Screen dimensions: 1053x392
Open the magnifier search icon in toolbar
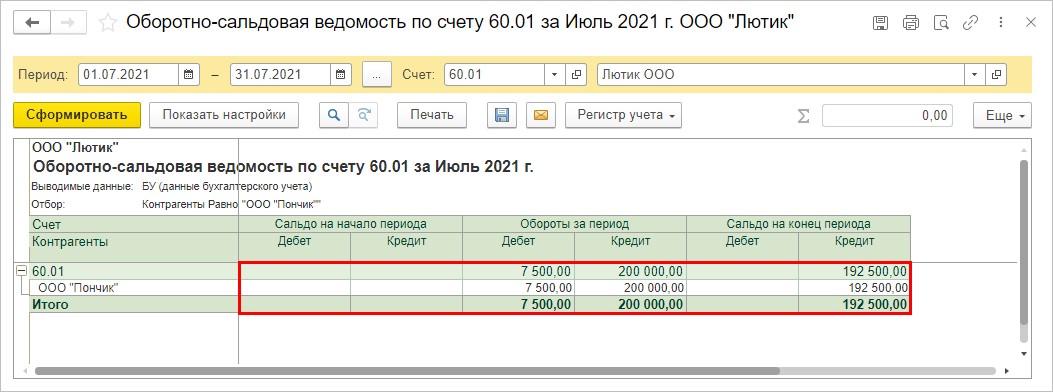pos(333,115)
